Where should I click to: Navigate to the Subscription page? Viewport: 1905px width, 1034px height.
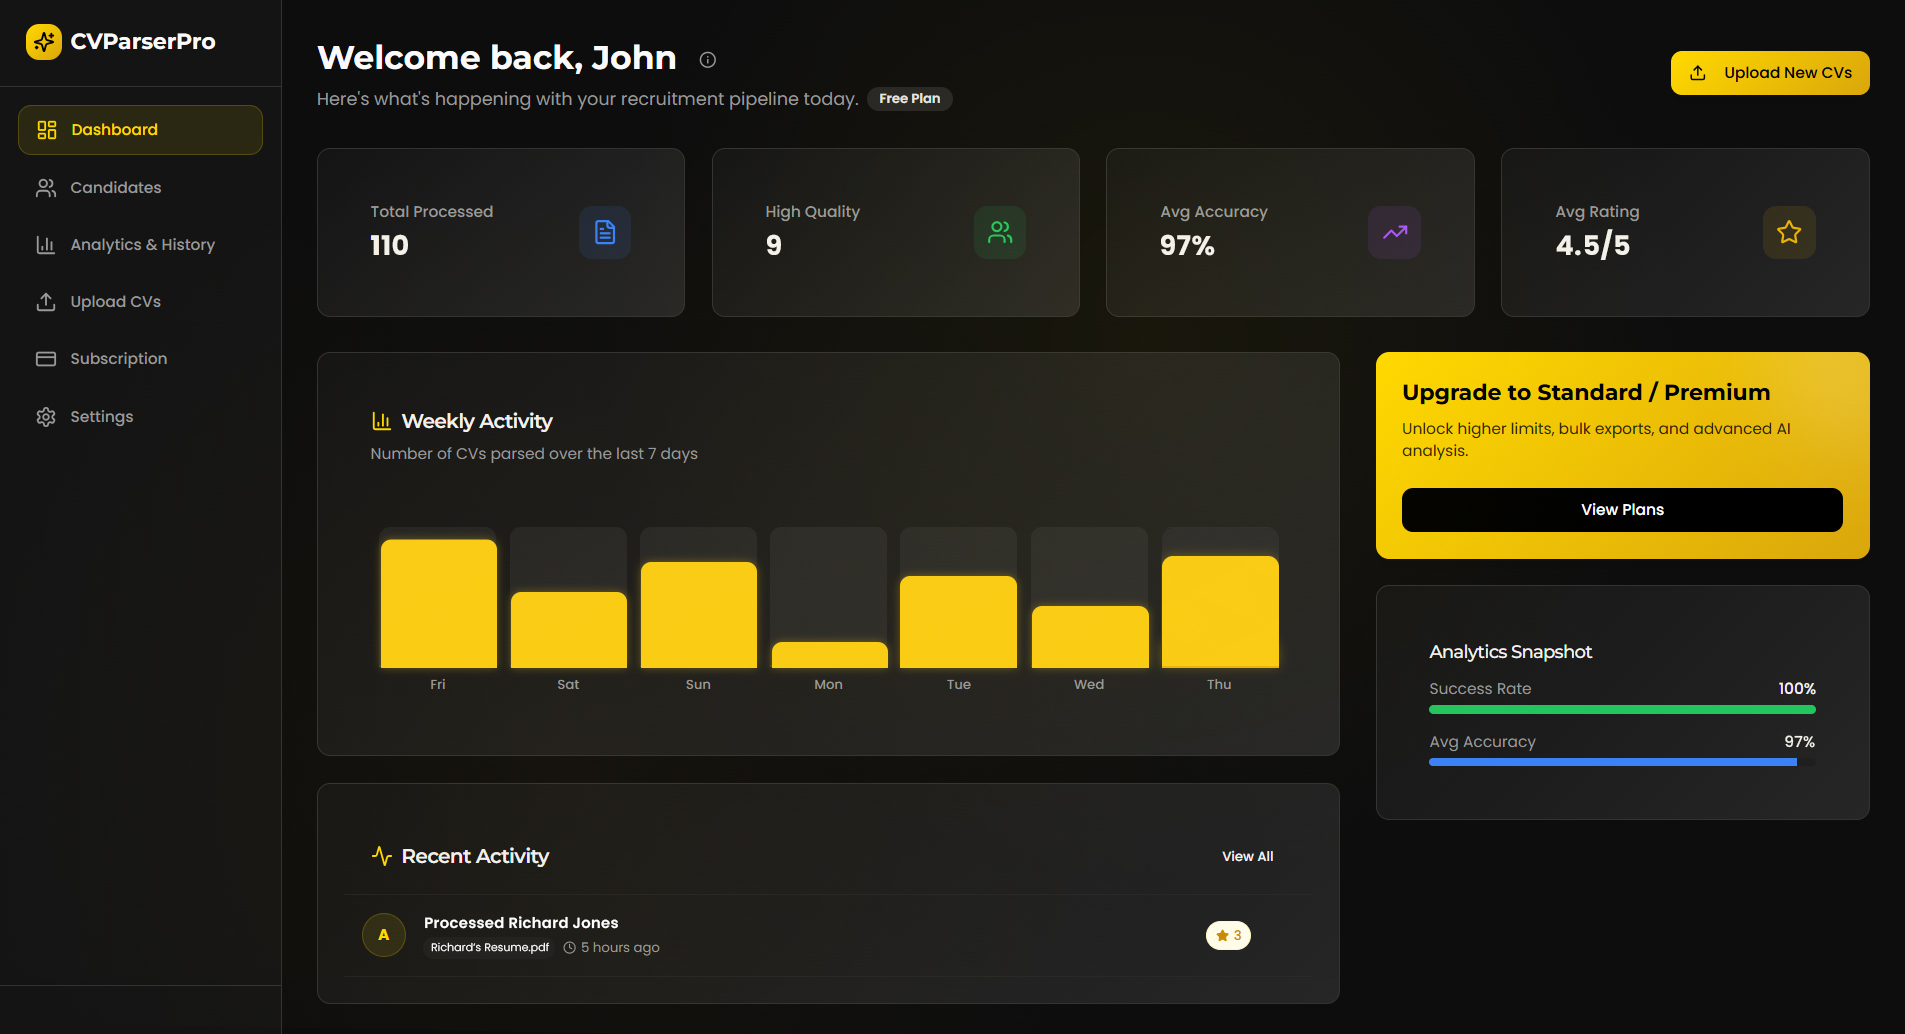[x=118, y=359]
